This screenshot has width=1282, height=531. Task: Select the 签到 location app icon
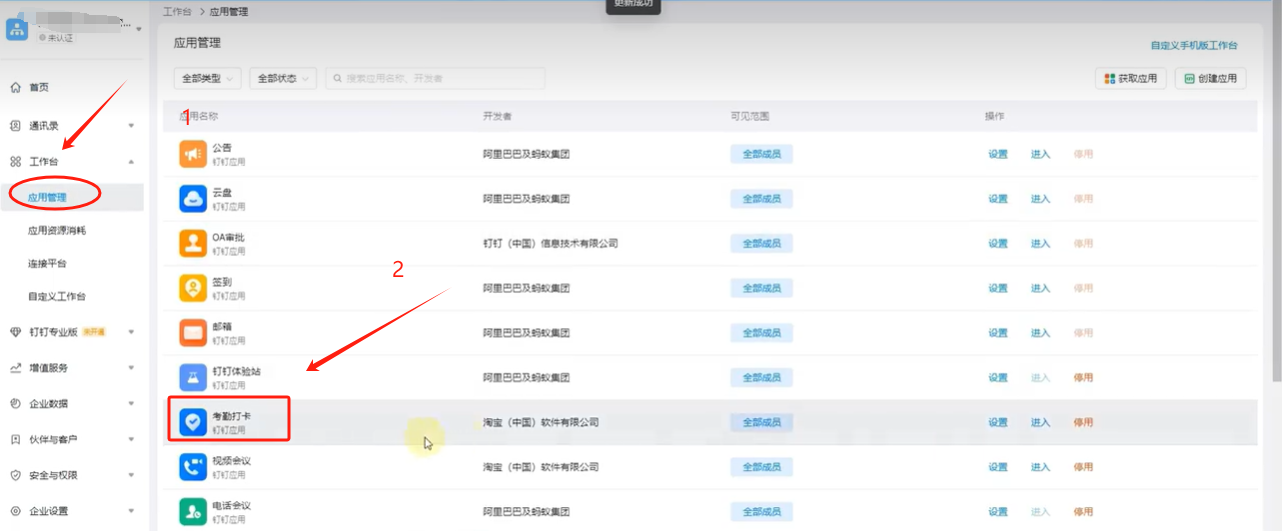pos(192,288)
